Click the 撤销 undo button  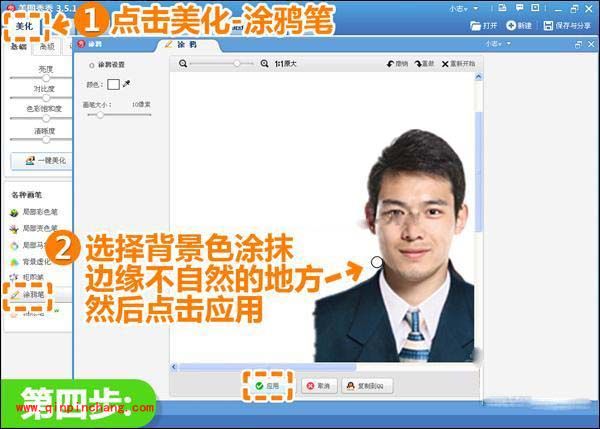pyautogui.click(x=397, y=64)
